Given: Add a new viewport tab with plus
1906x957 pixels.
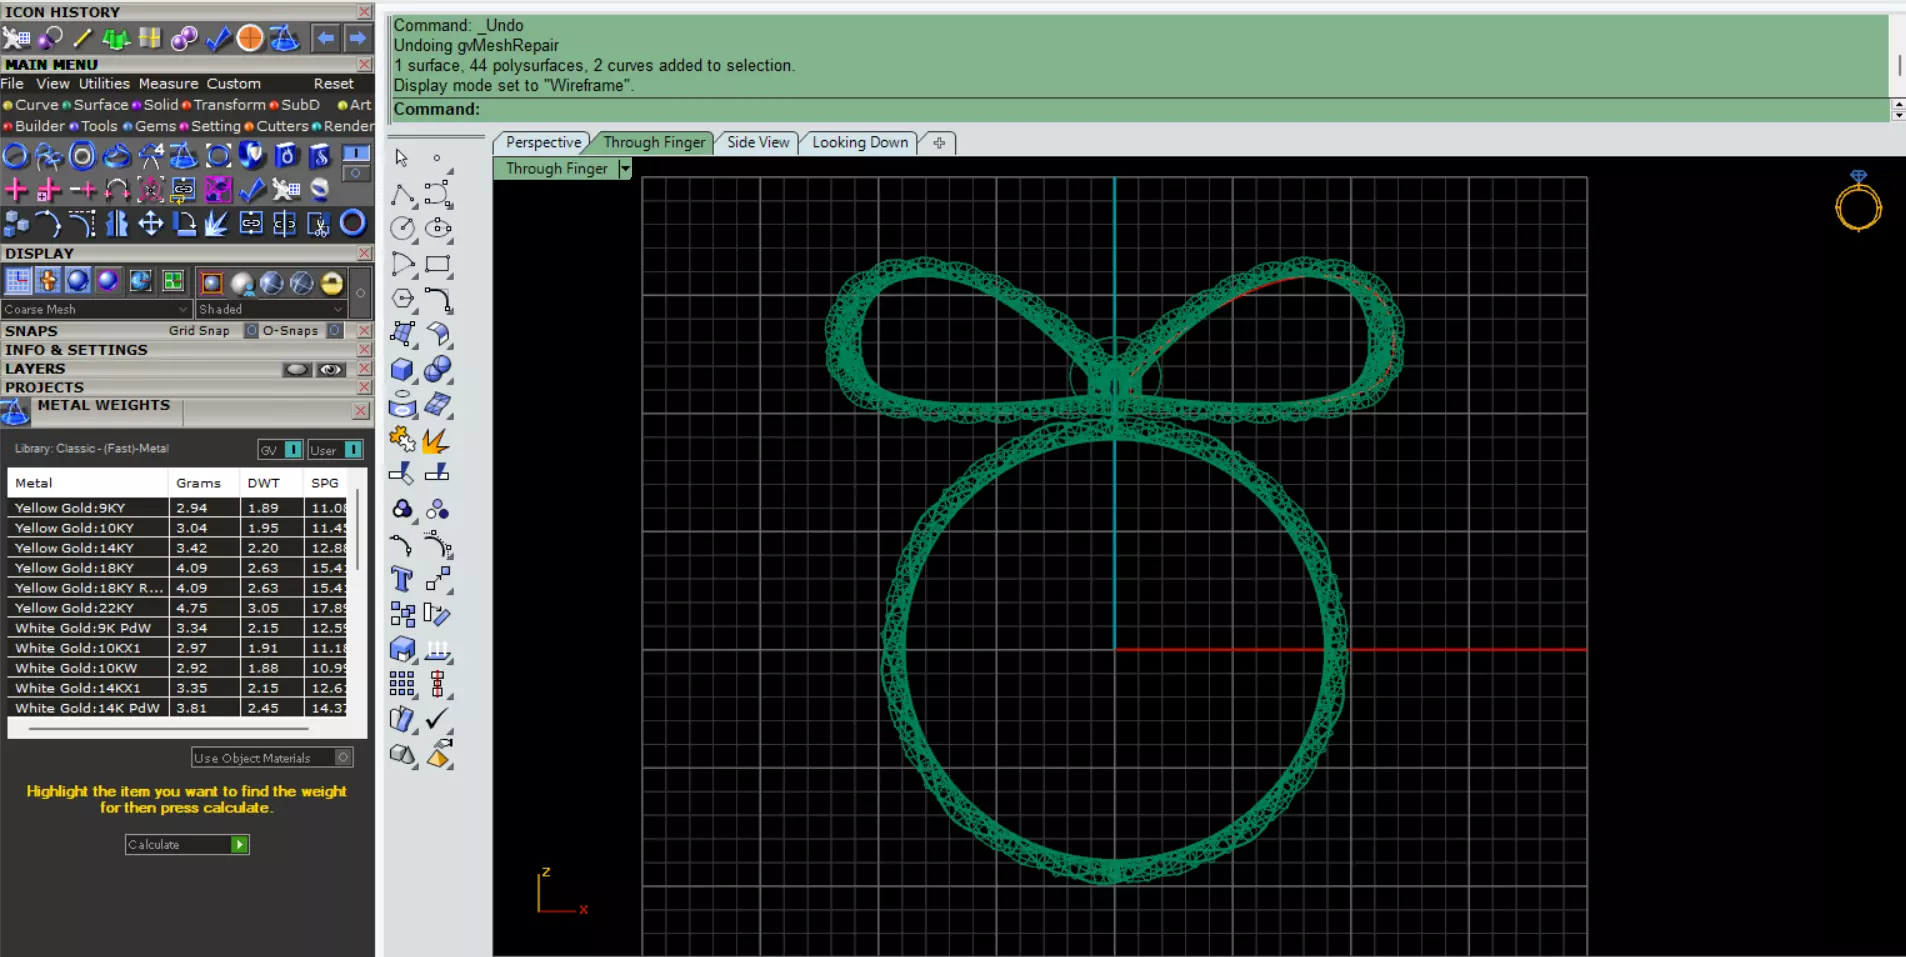Looking at the screenshot, I should pyautogui.click(x=939, y=143).
